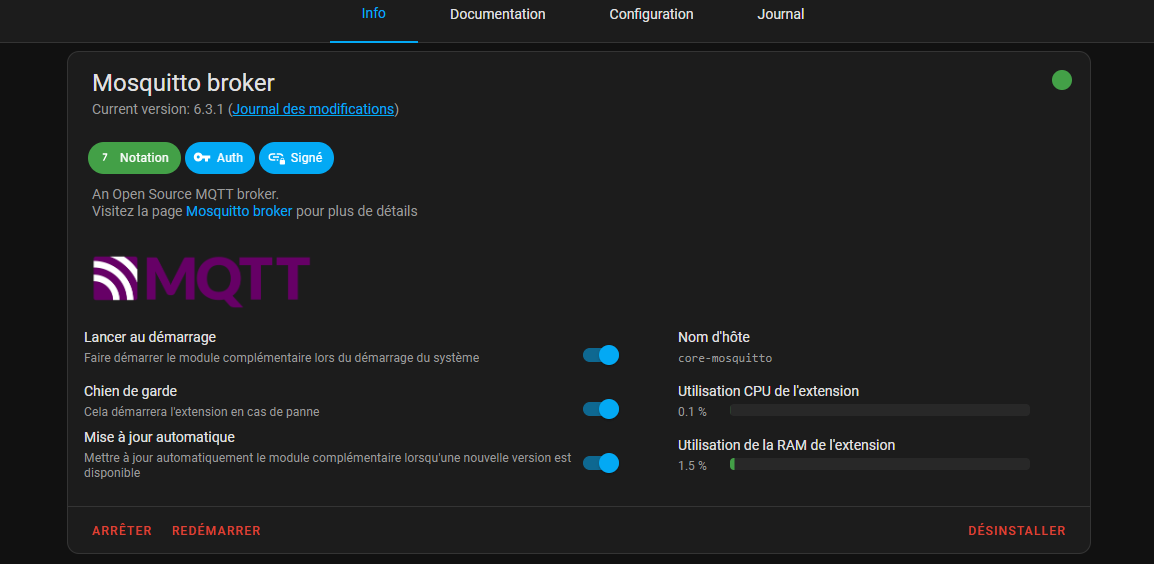Select the core-mosquitto hostname text

pyautogui.click(x=725, y=359)
